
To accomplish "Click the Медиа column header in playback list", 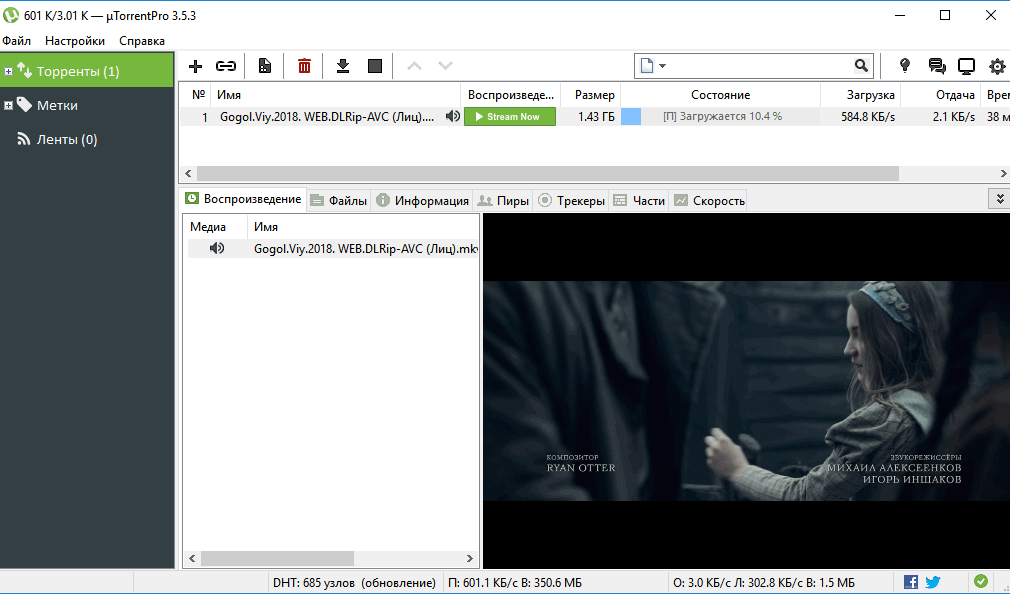I will pyautogui.click(x=215, y=227).
